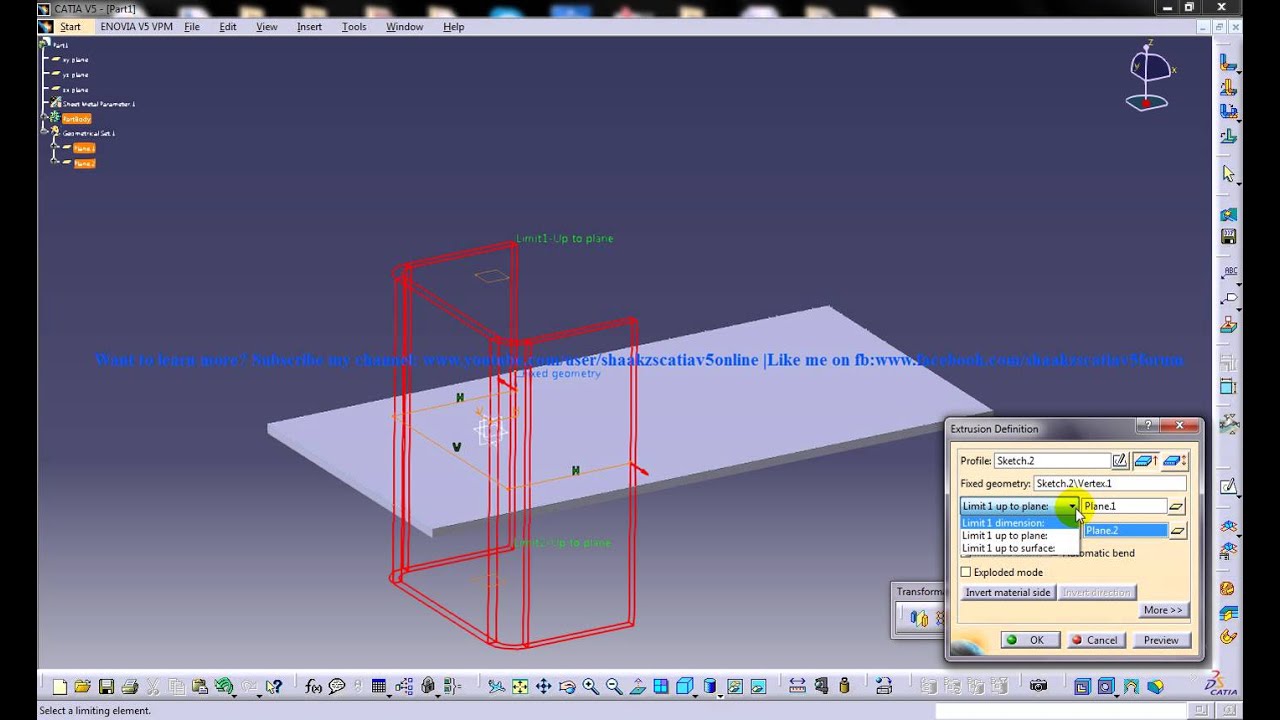Screen dimensions: 1280x720
Task: Click the Capture camera icon
Action: pyautogui.click(x=1039, y=686)
